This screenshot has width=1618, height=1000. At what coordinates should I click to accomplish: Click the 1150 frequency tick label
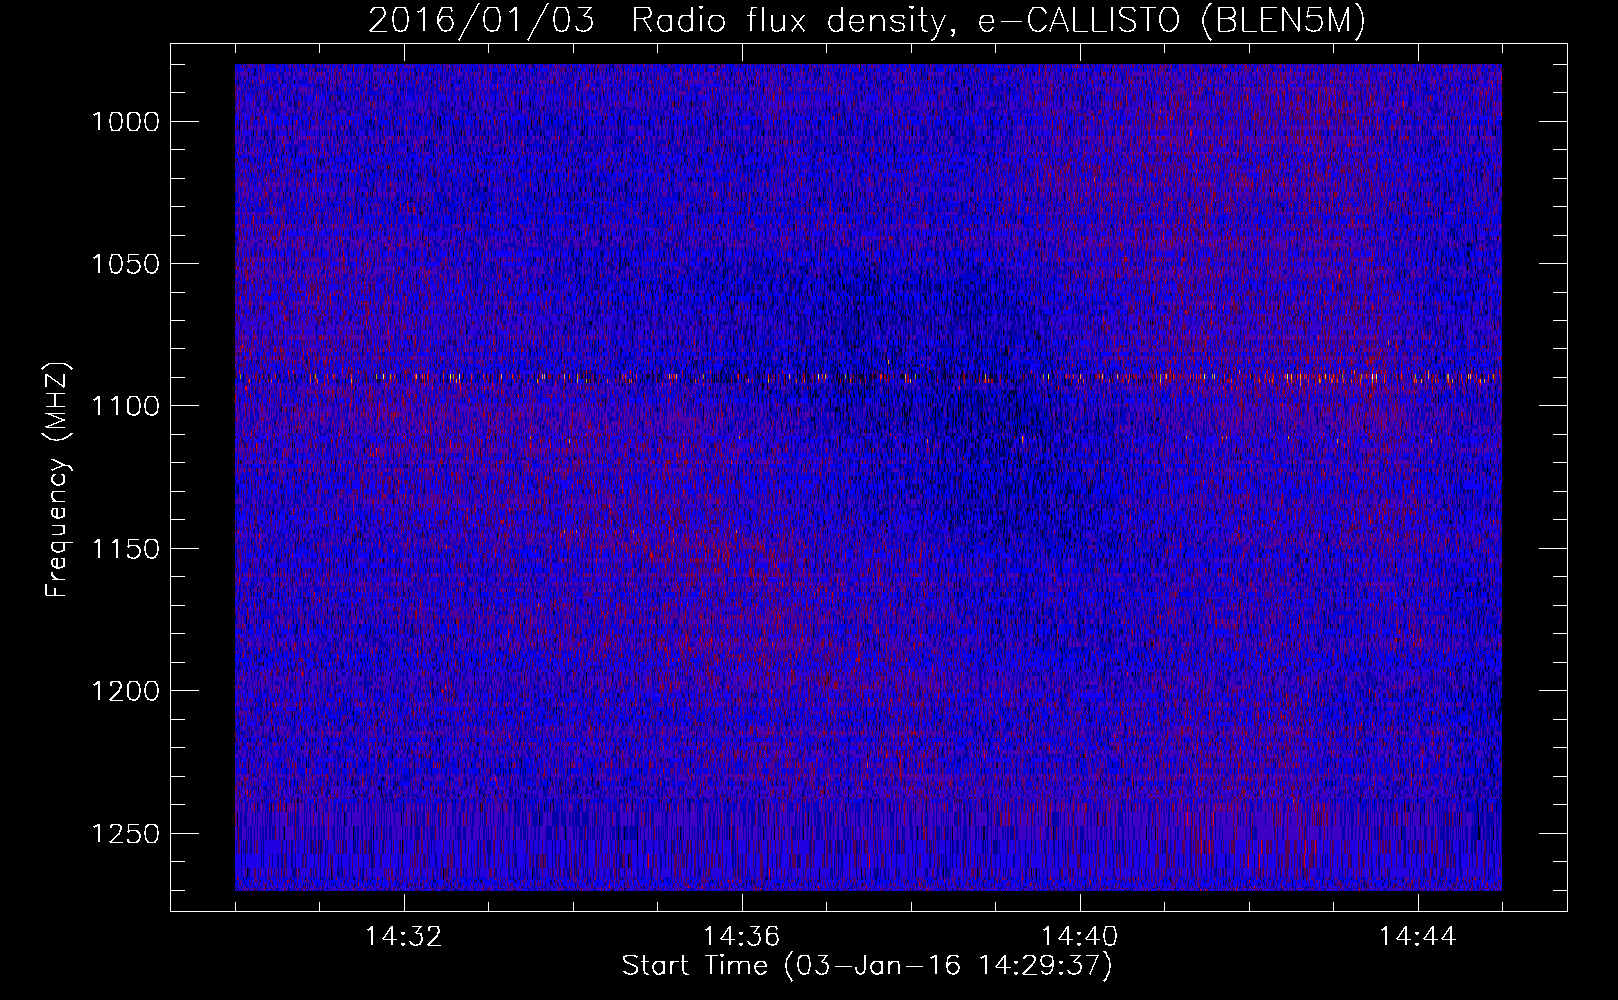(126, 549)
